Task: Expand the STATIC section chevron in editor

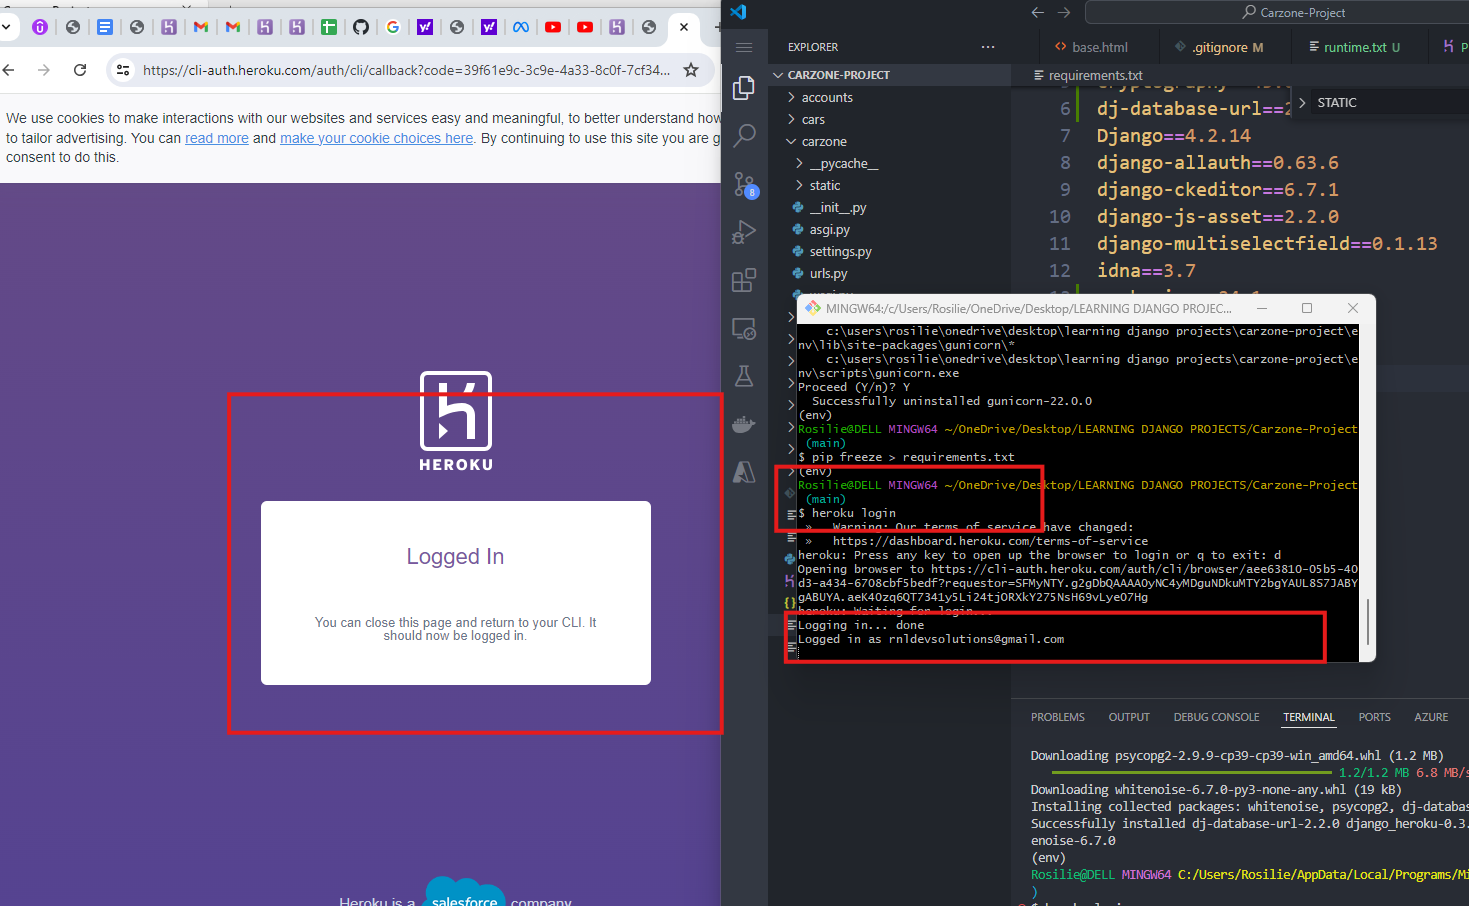Action: point(1302,103)
